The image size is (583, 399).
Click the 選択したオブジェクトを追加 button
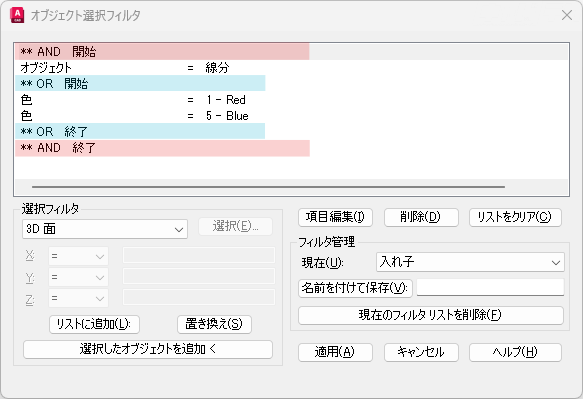tap(148, 349)
